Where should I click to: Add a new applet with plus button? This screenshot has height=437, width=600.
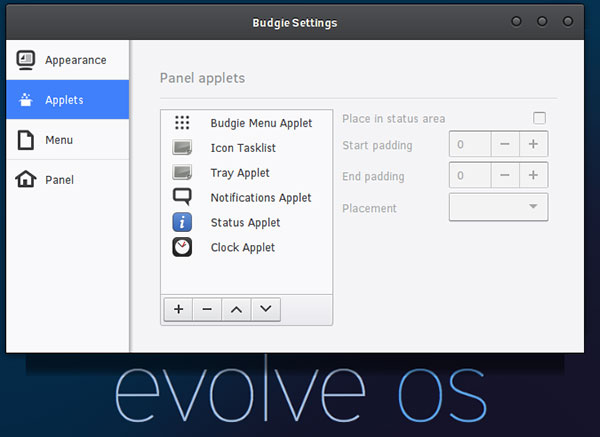(x=178, y=309)
